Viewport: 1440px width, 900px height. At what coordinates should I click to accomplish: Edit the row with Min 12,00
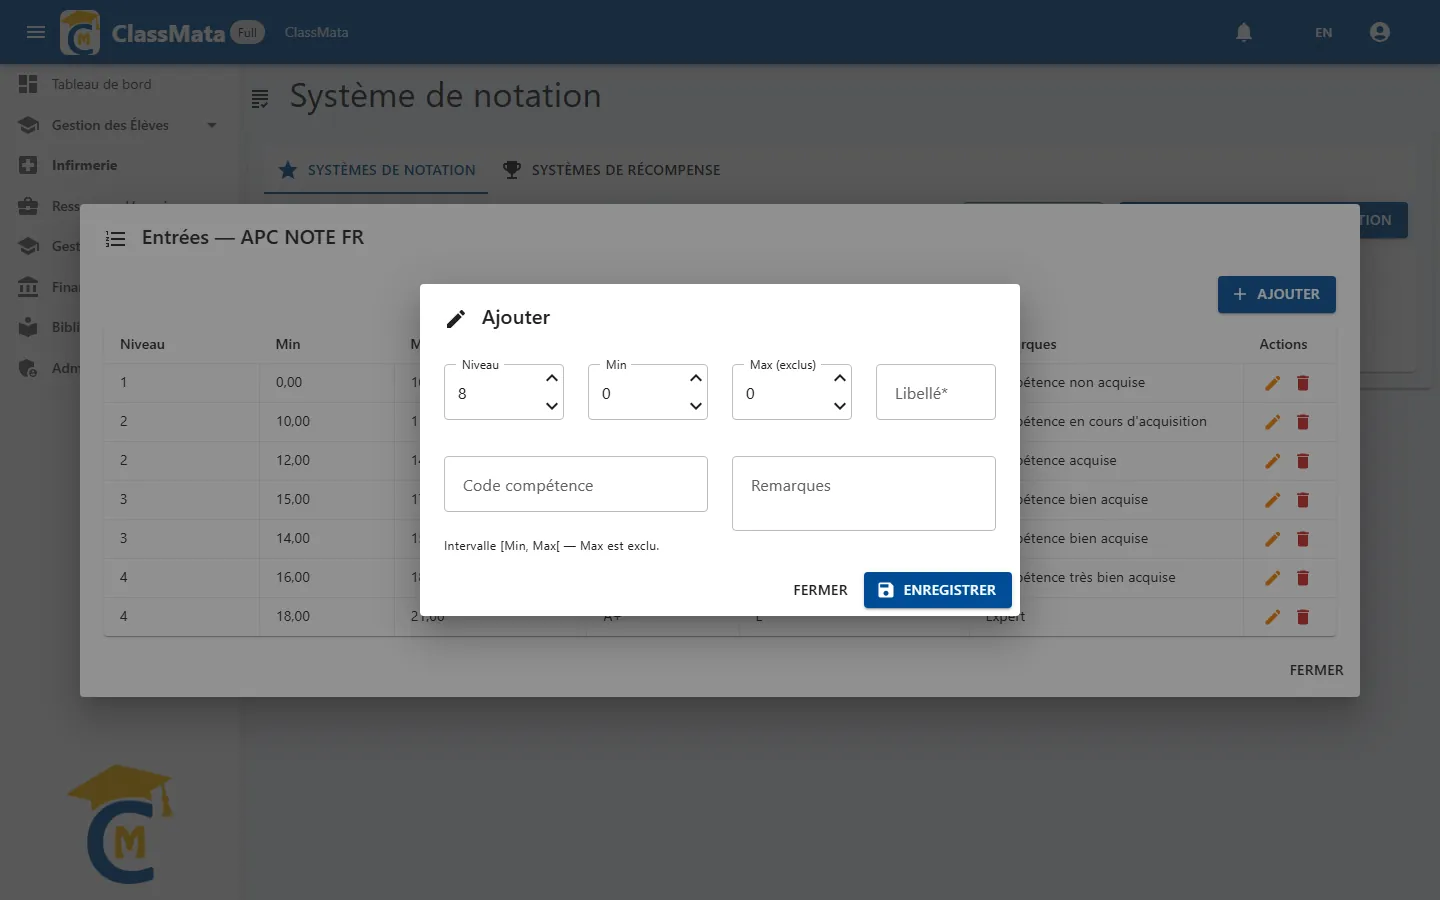pyautogui.click(x=1272, y=461)
